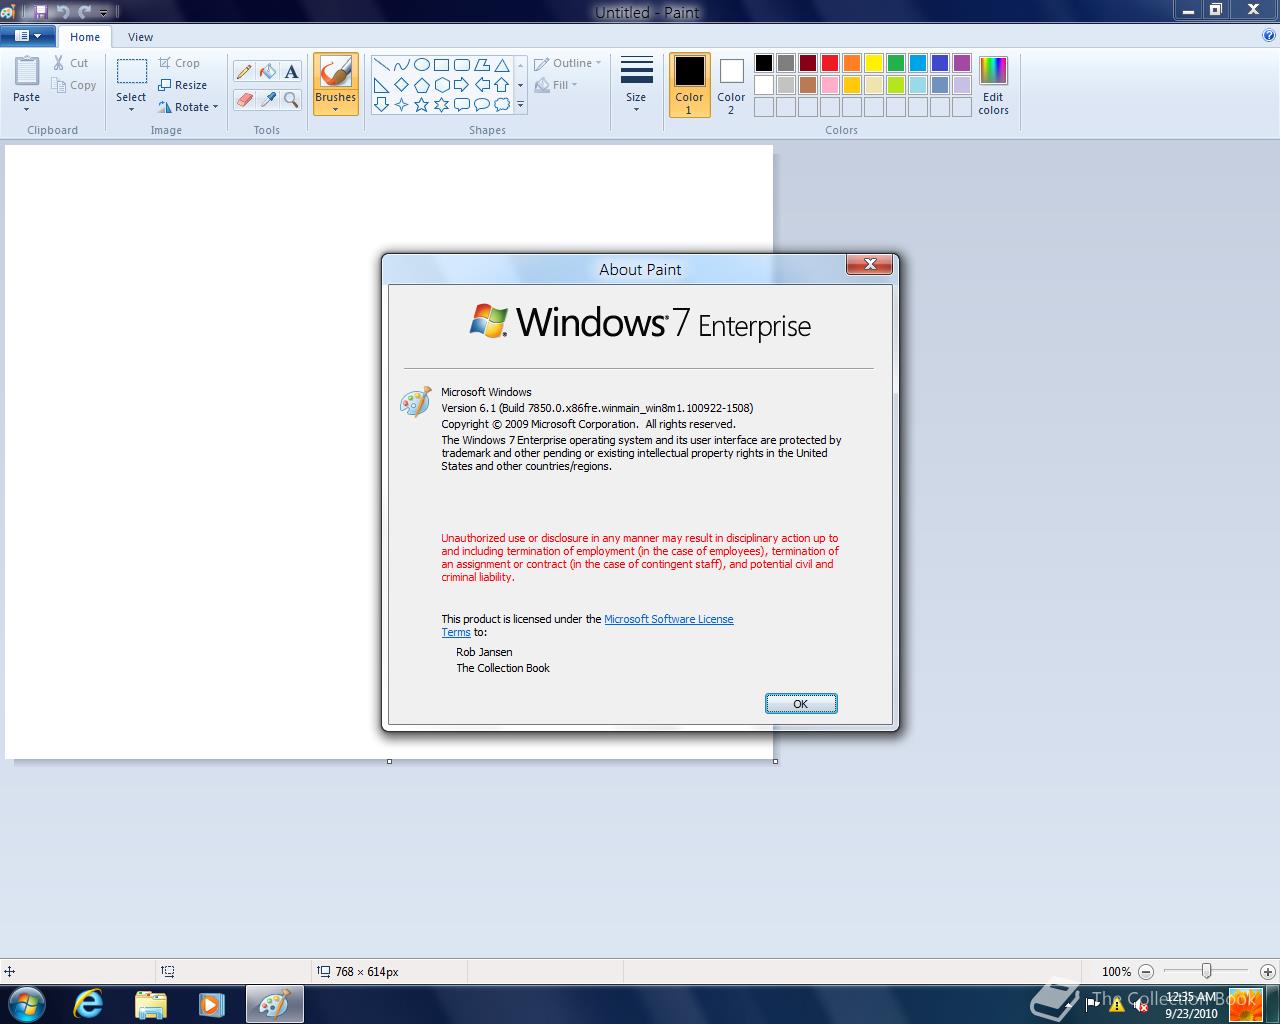Viewport: 1280px width, 1024px height.
Task: Choose the Five-point star shape
Action: point(422,104)
